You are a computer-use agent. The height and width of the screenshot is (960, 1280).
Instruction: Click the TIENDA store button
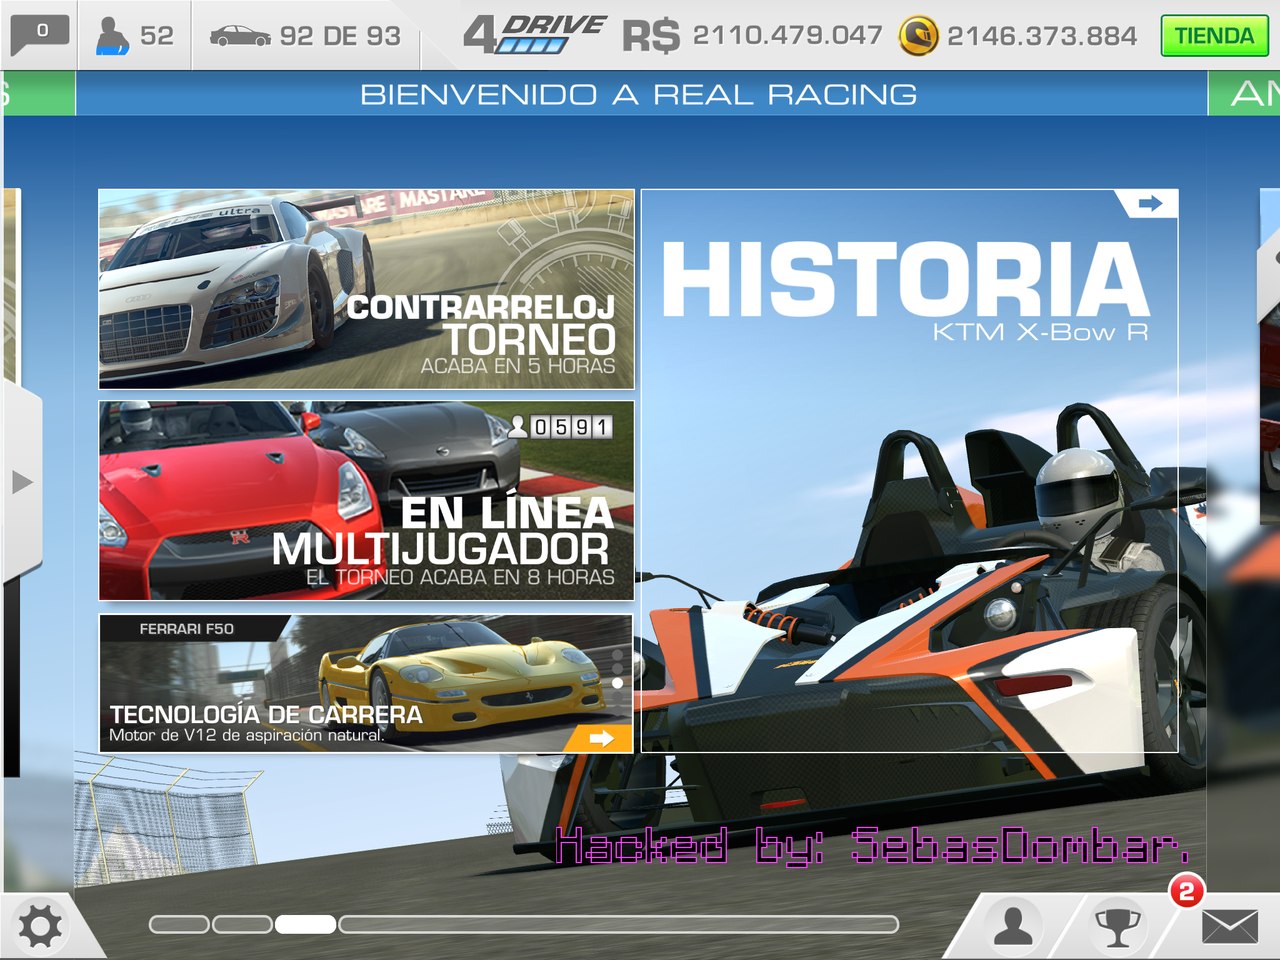pyautogui.click(x=1213, y=36)
